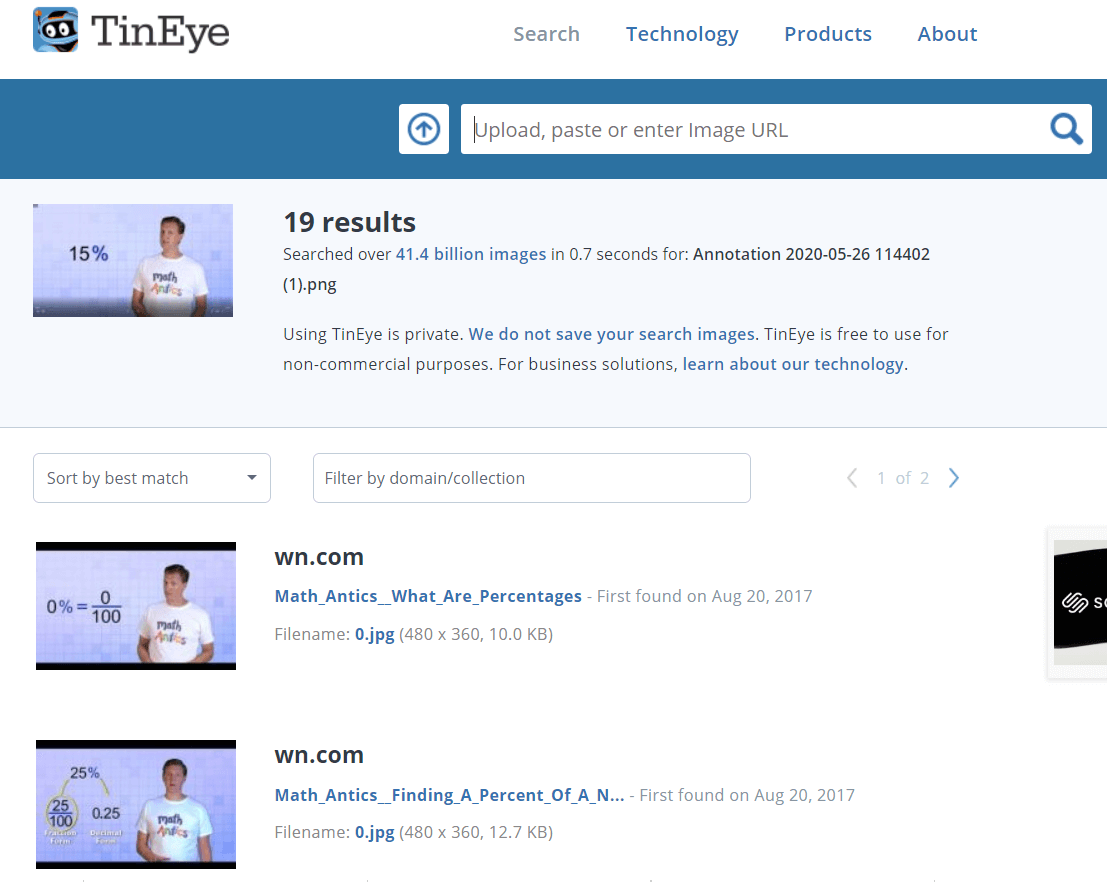The width and height of the screenshot is (1107, 882).
Task: Go to next results page arrow
Action: (953, 478)
